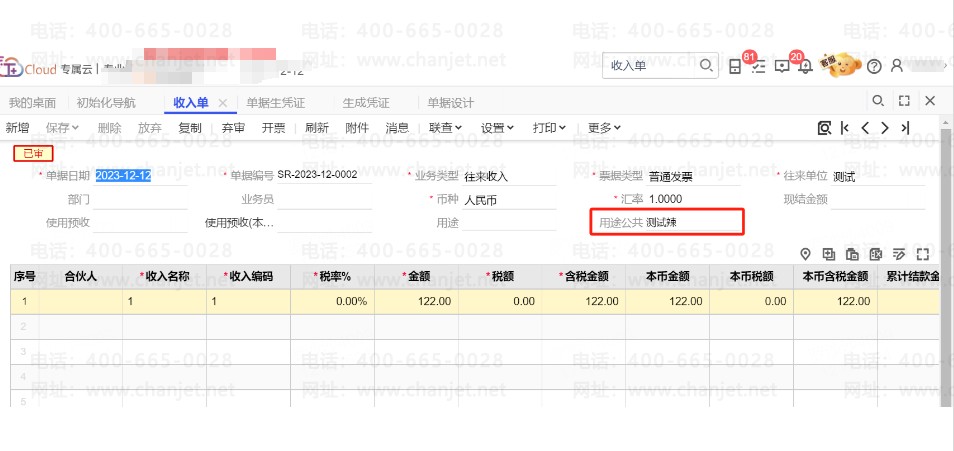Image resolution: width=954 pixels, height=451 pixels.
Task: Switch to the 单据设计 tab
Action: click(x=450, y=103)
